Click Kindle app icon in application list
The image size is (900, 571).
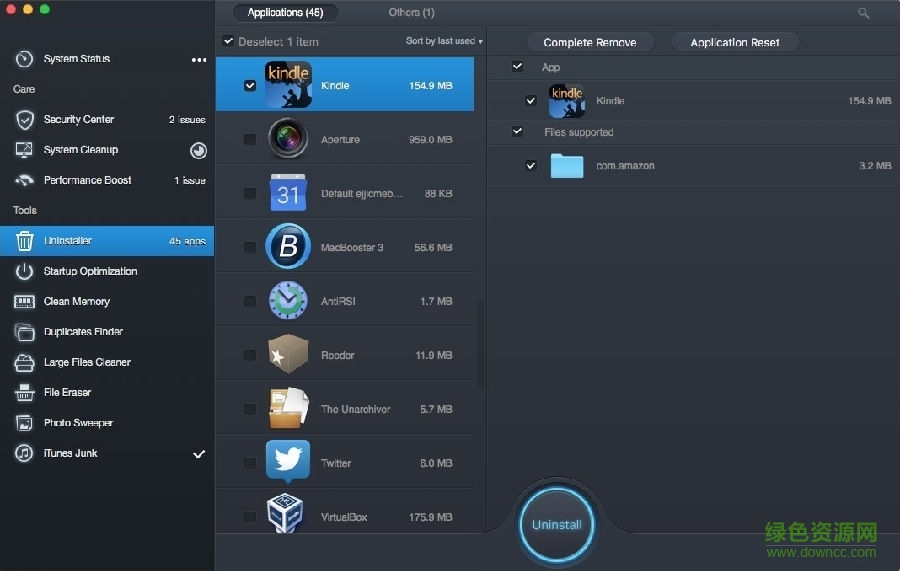tap(288, 85)
